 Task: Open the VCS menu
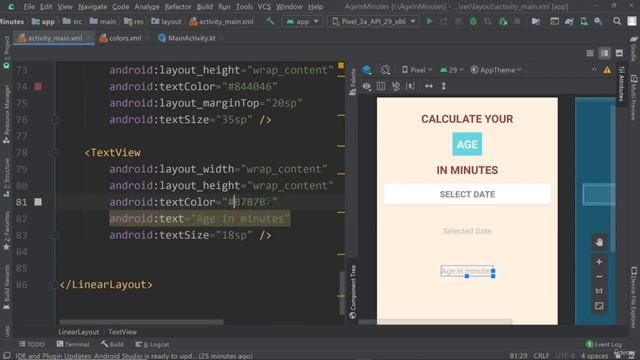264,7
